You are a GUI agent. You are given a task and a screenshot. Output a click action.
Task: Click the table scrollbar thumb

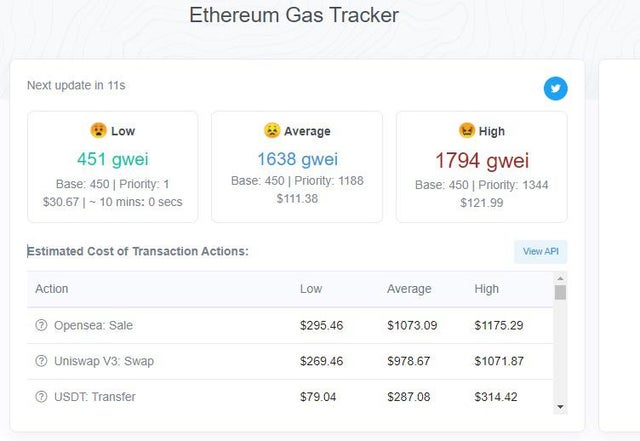click(560, 292)
